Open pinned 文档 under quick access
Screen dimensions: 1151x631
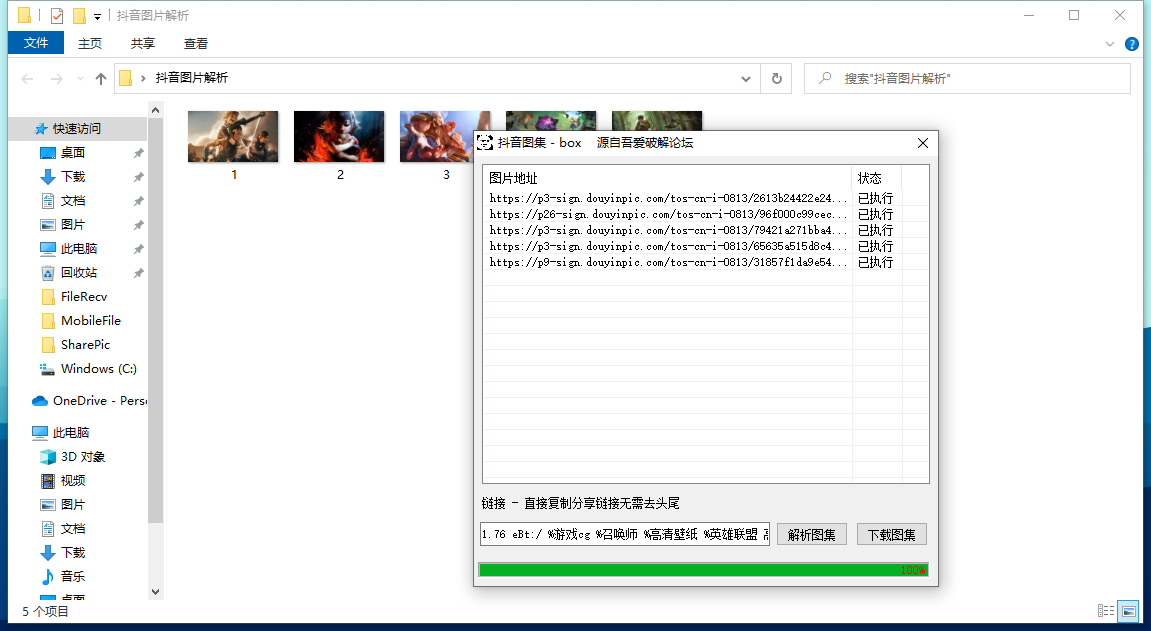pyautogui.click(x=73, y=200)
